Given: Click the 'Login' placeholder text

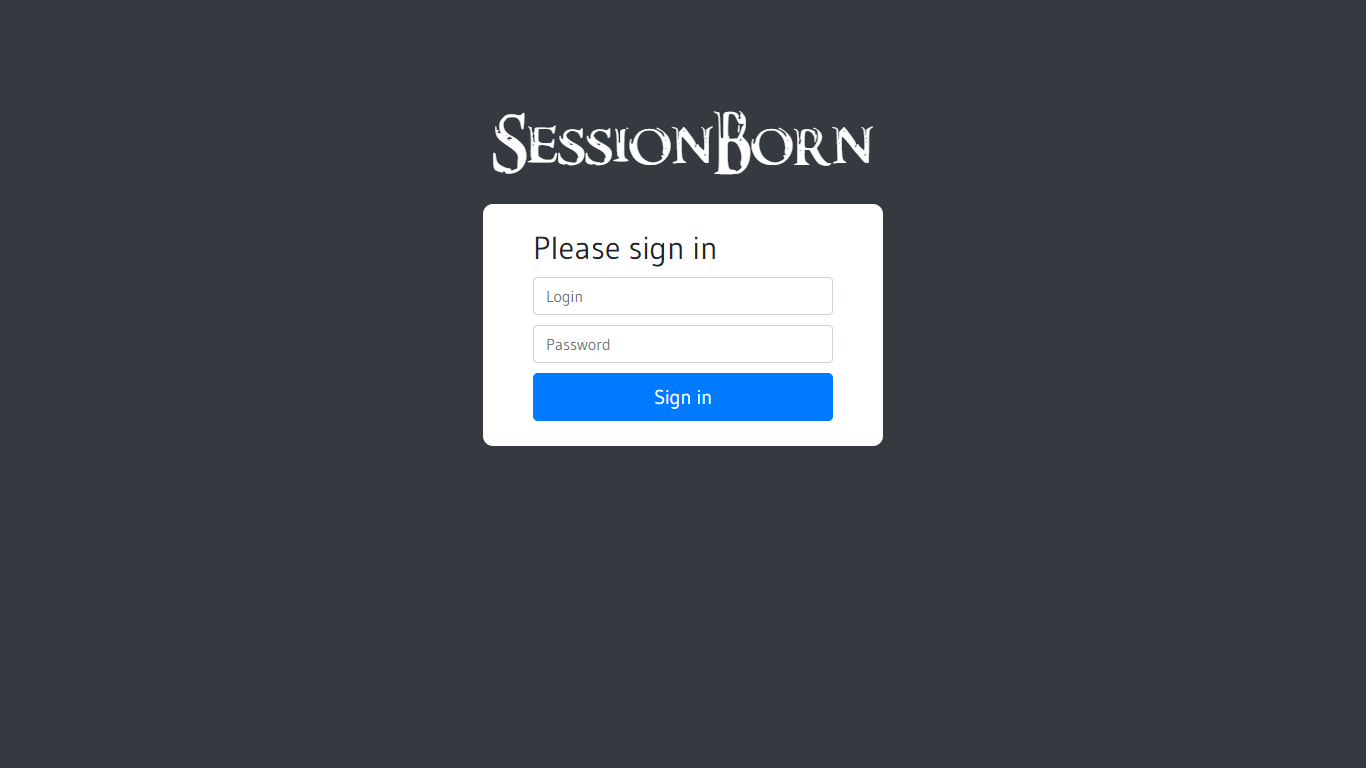Looking at the screenshot, I should click(x=564, y=297).
